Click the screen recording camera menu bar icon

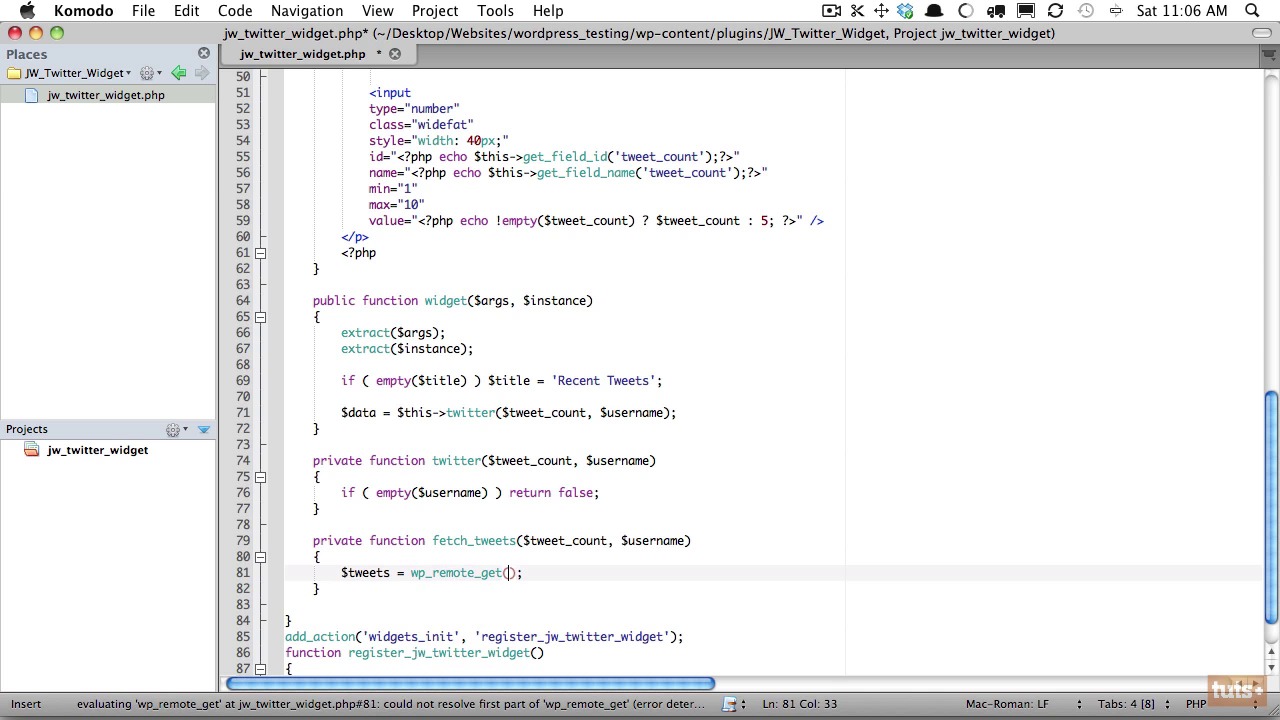tap(831, 11)
